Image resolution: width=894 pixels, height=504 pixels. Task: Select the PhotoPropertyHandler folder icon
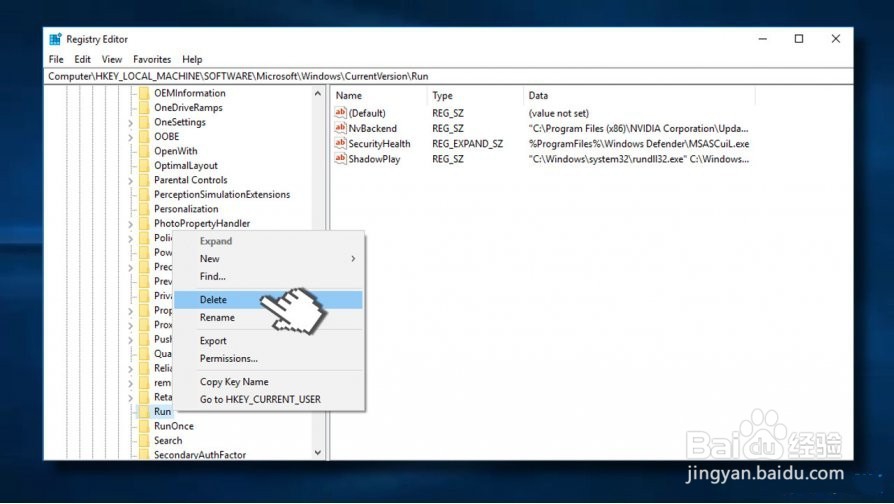pos(144,223)
